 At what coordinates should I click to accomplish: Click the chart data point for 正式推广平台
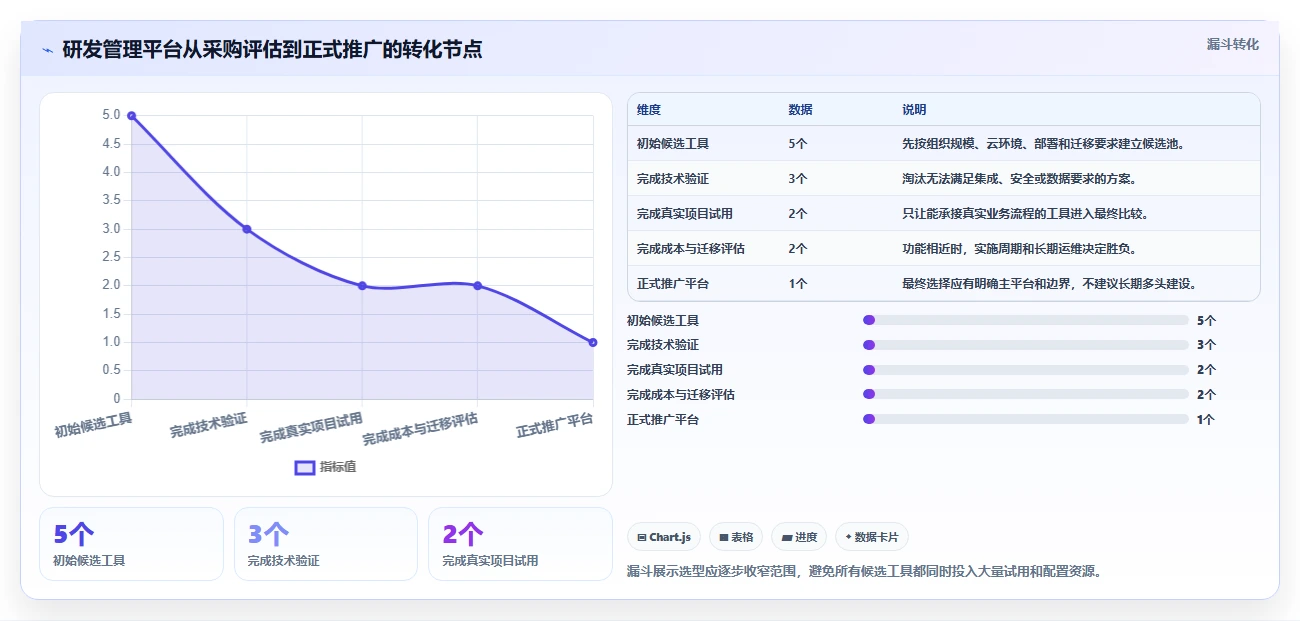click(x=593, y=342)
